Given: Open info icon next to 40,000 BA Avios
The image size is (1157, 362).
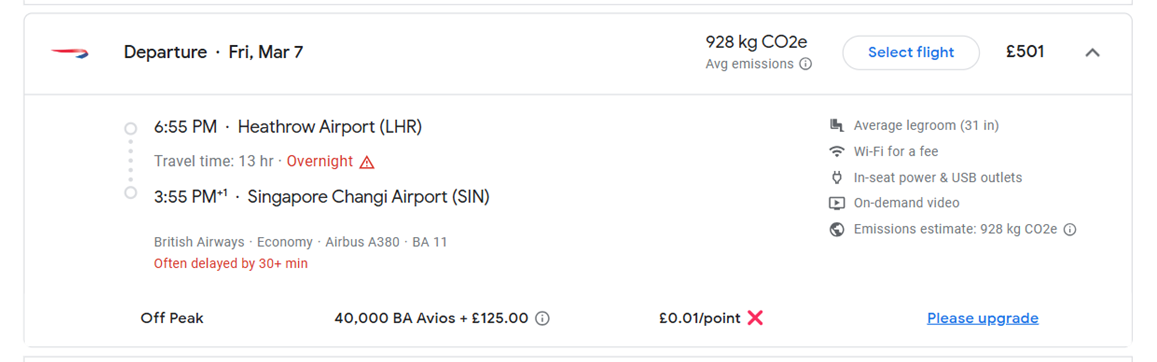Looking at the screenshot, I should point(542,319).
